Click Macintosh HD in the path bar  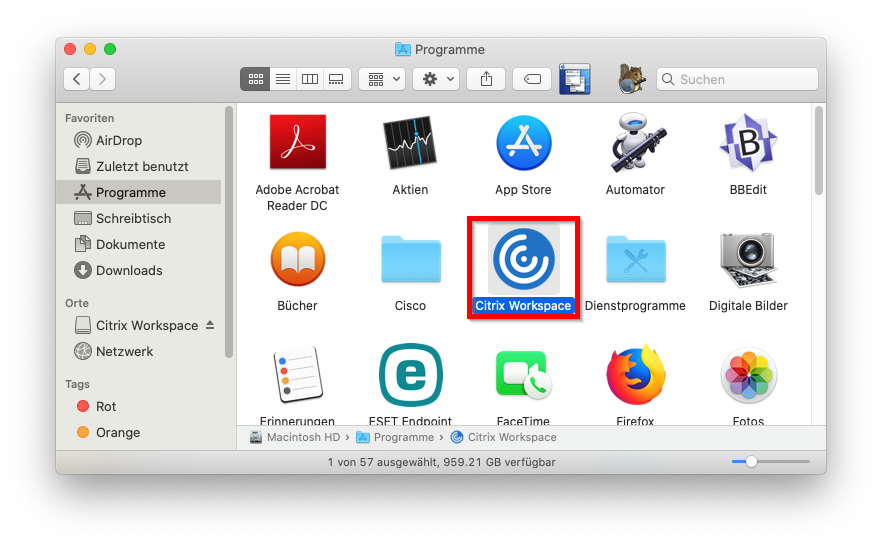(295, 437)
